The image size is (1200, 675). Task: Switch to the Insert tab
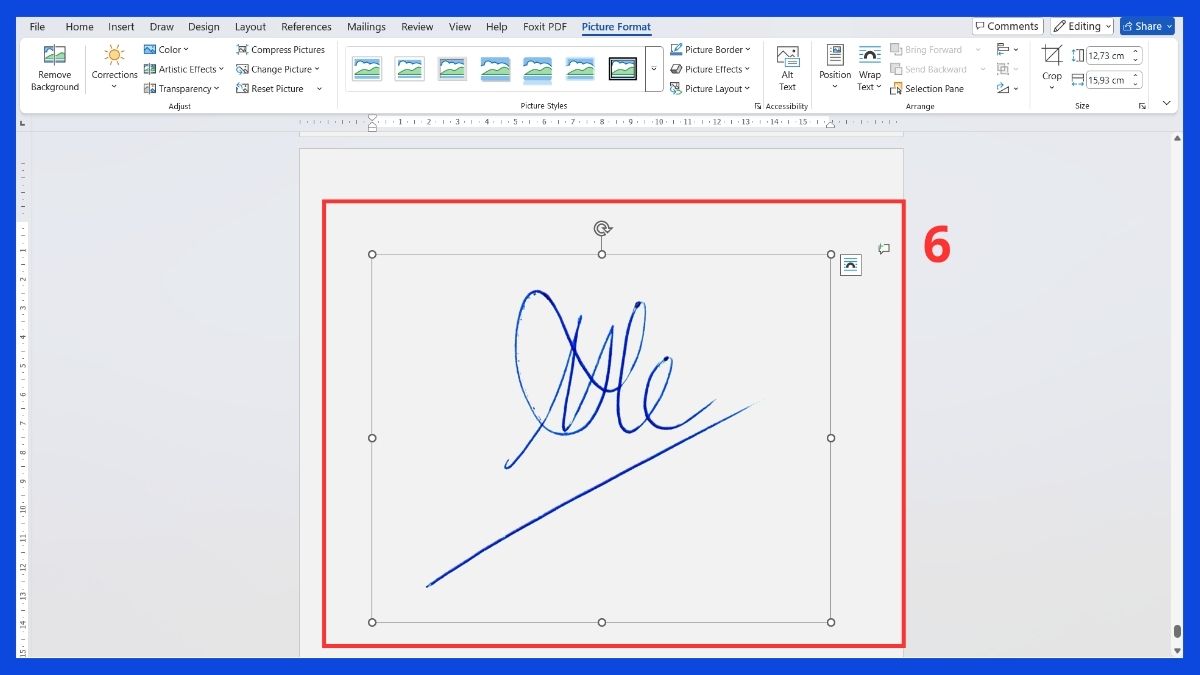(121, 27)
